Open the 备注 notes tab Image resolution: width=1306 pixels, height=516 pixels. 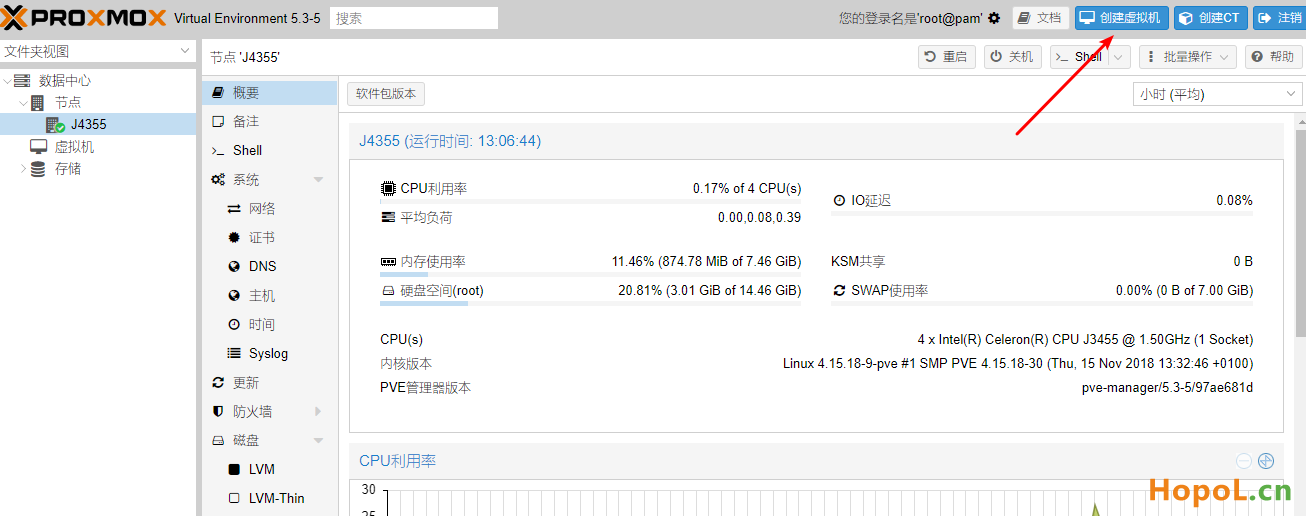(269, 122)
